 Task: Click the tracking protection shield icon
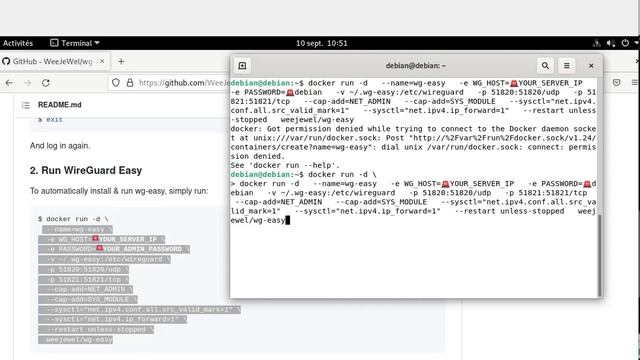(116, 83)
